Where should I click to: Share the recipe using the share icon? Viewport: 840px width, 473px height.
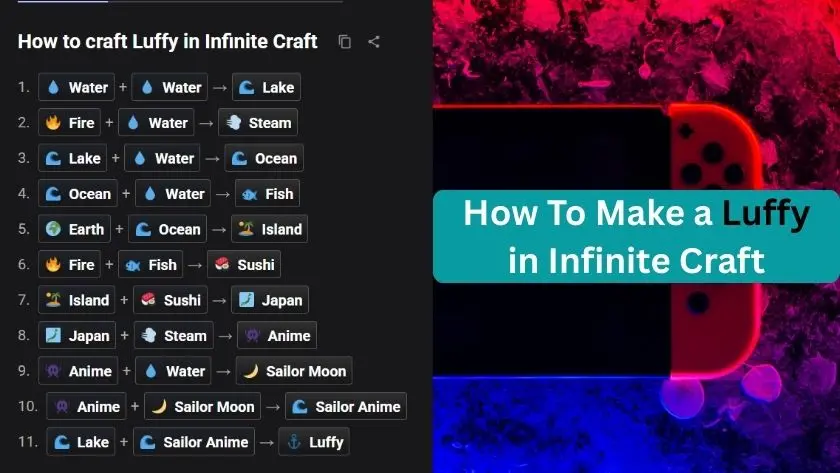coord(374,42)
